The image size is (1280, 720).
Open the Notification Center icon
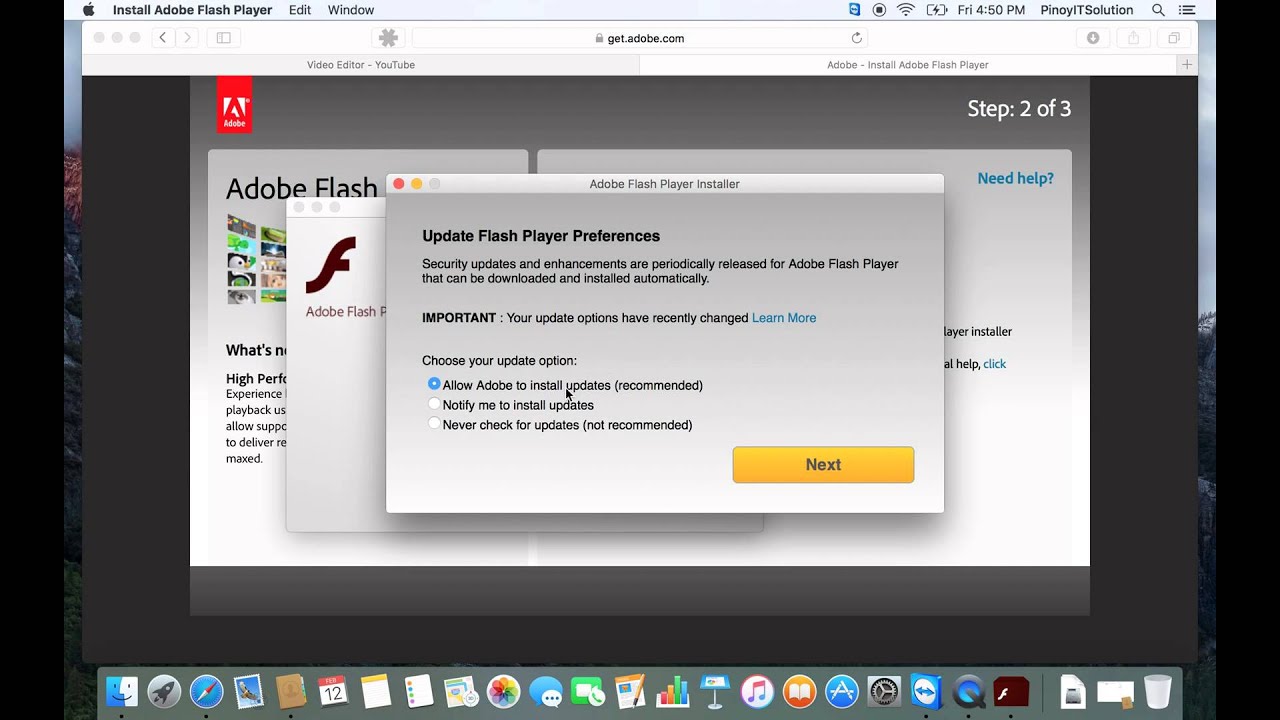(1187, 10)
